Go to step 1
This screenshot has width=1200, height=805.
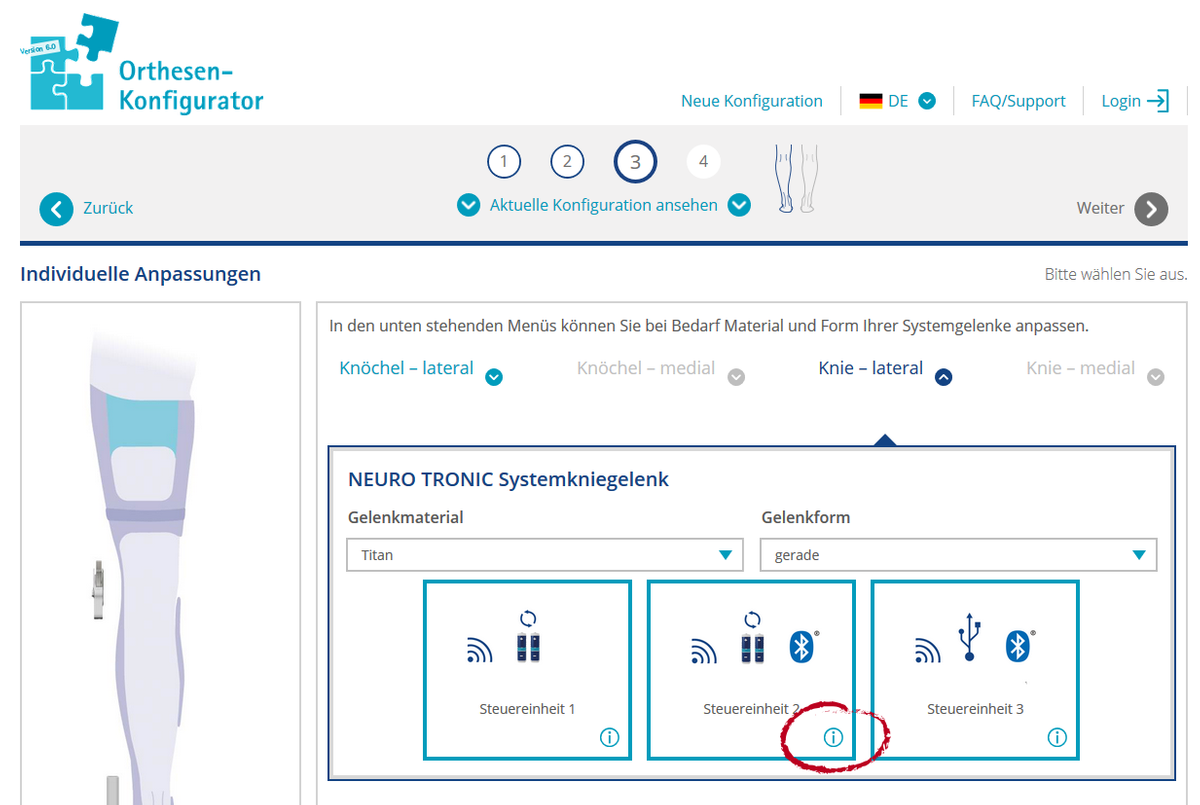pos(504,162)
